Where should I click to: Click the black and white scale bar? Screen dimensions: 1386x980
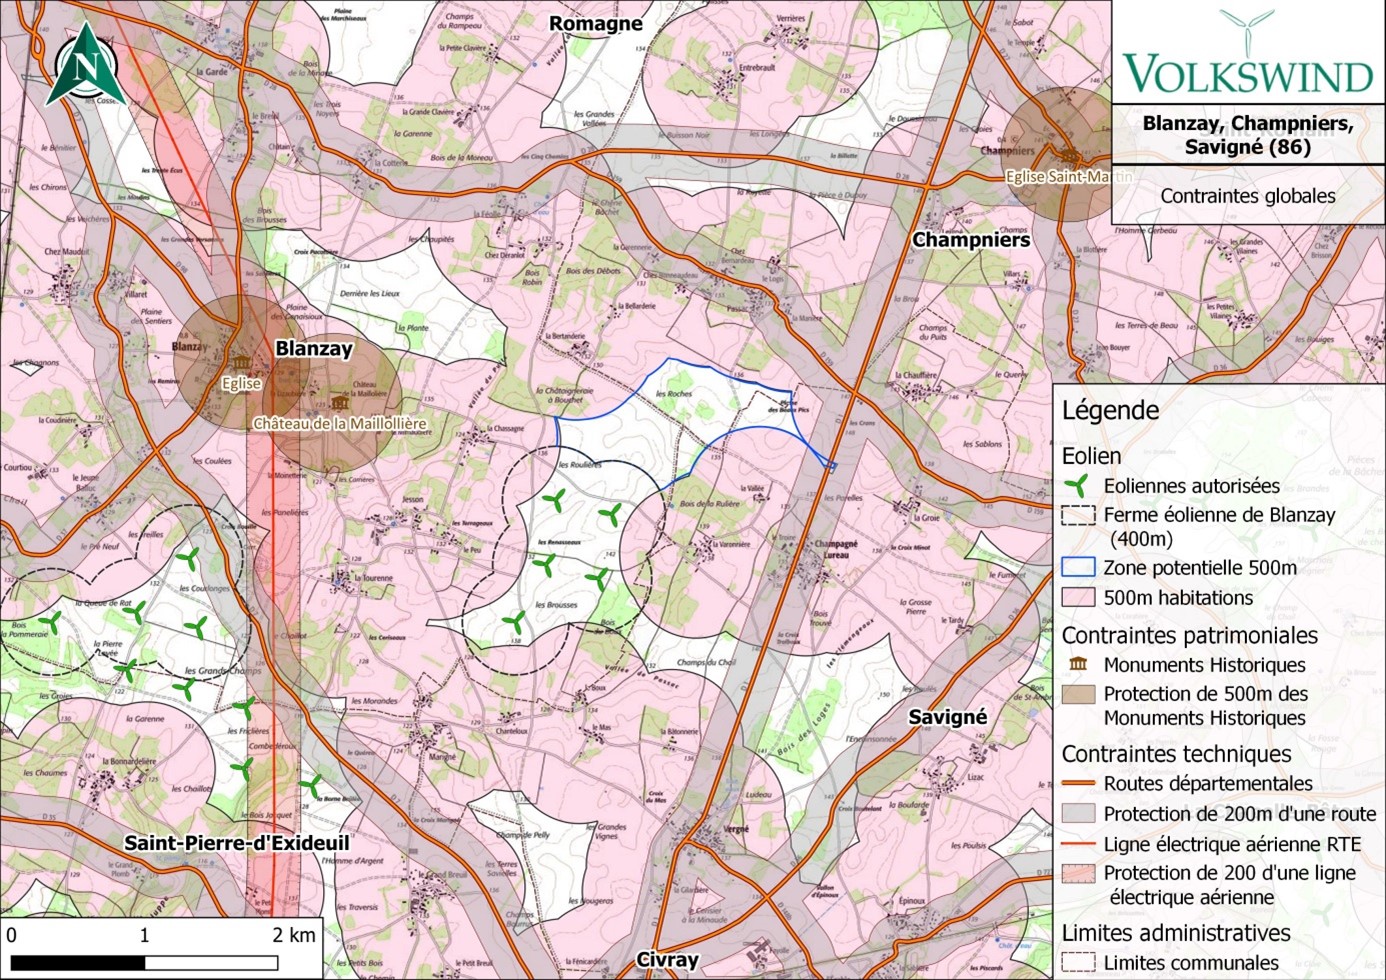point(144,962)
